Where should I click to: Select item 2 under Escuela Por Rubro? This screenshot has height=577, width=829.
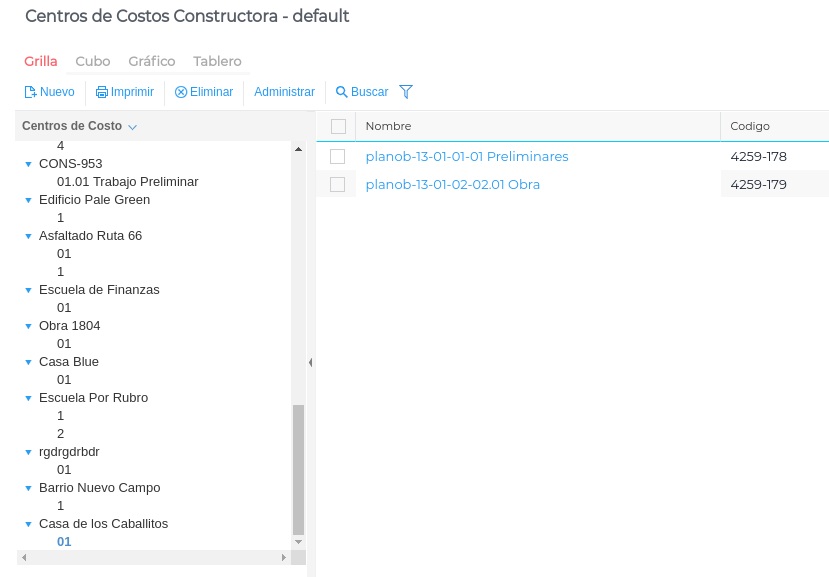tap(60, 434)
